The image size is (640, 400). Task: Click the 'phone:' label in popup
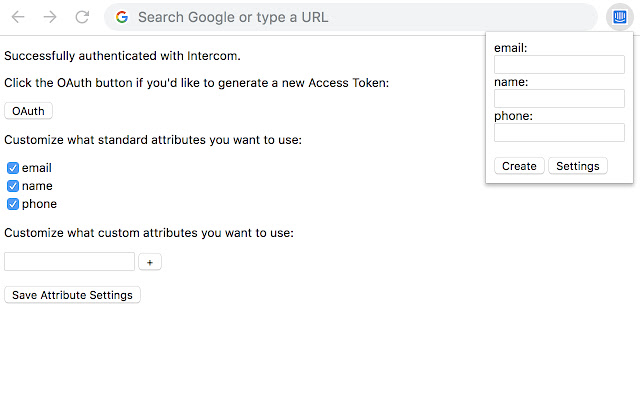513,116
